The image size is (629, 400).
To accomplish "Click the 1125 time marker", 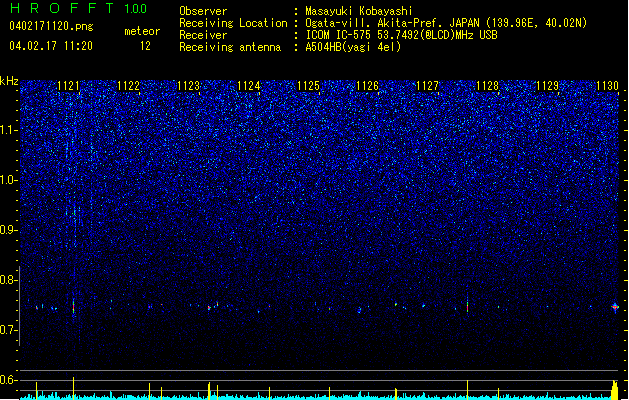I will [x=308, y=85].
